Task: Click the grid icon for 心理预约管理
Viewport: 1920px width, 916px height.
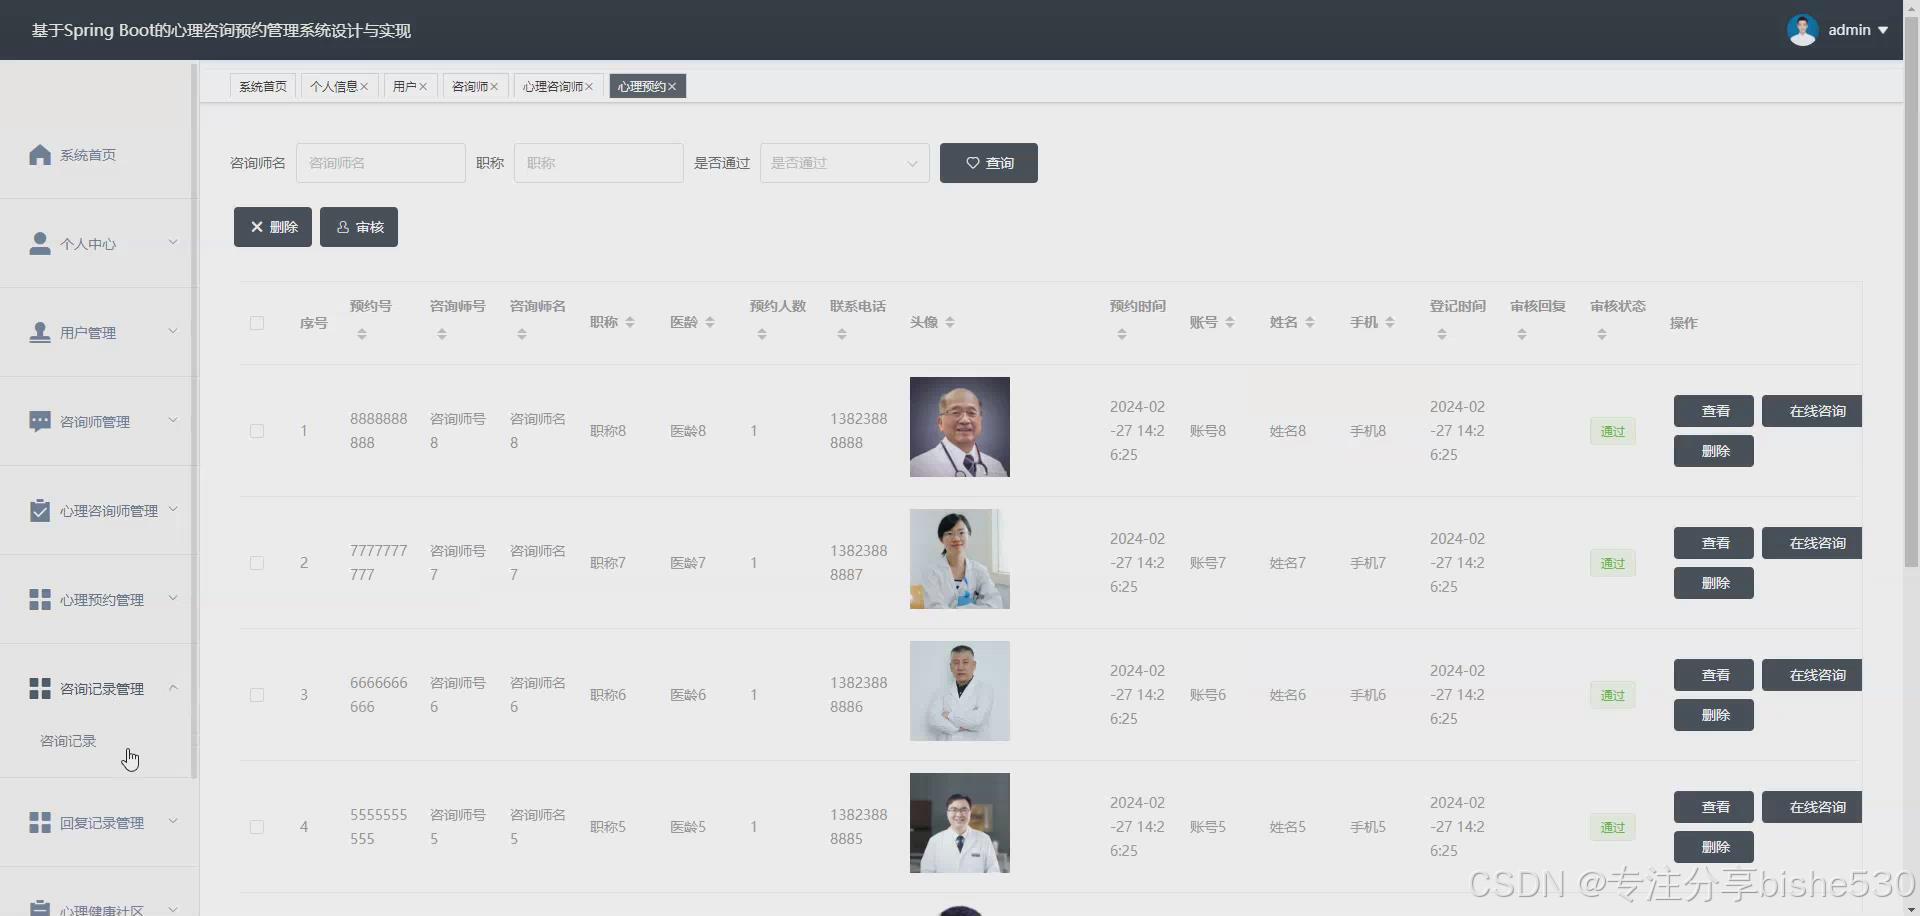Action: [40, 599]
